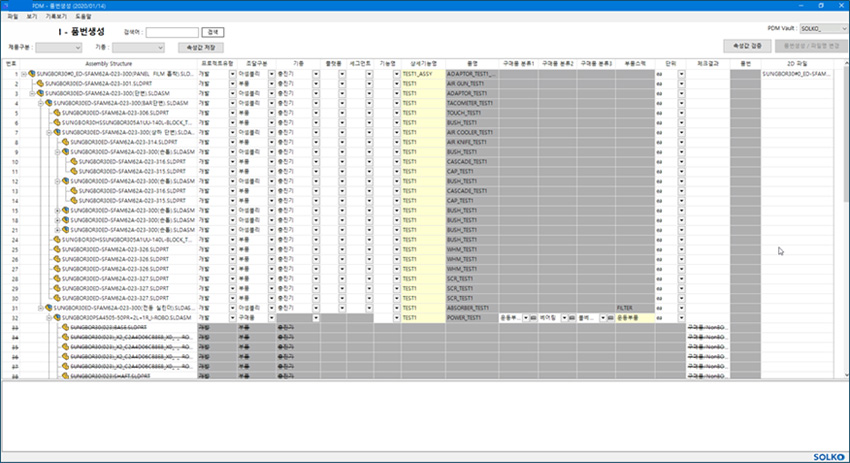Click the 검색어 search input field

pos(172,32)
